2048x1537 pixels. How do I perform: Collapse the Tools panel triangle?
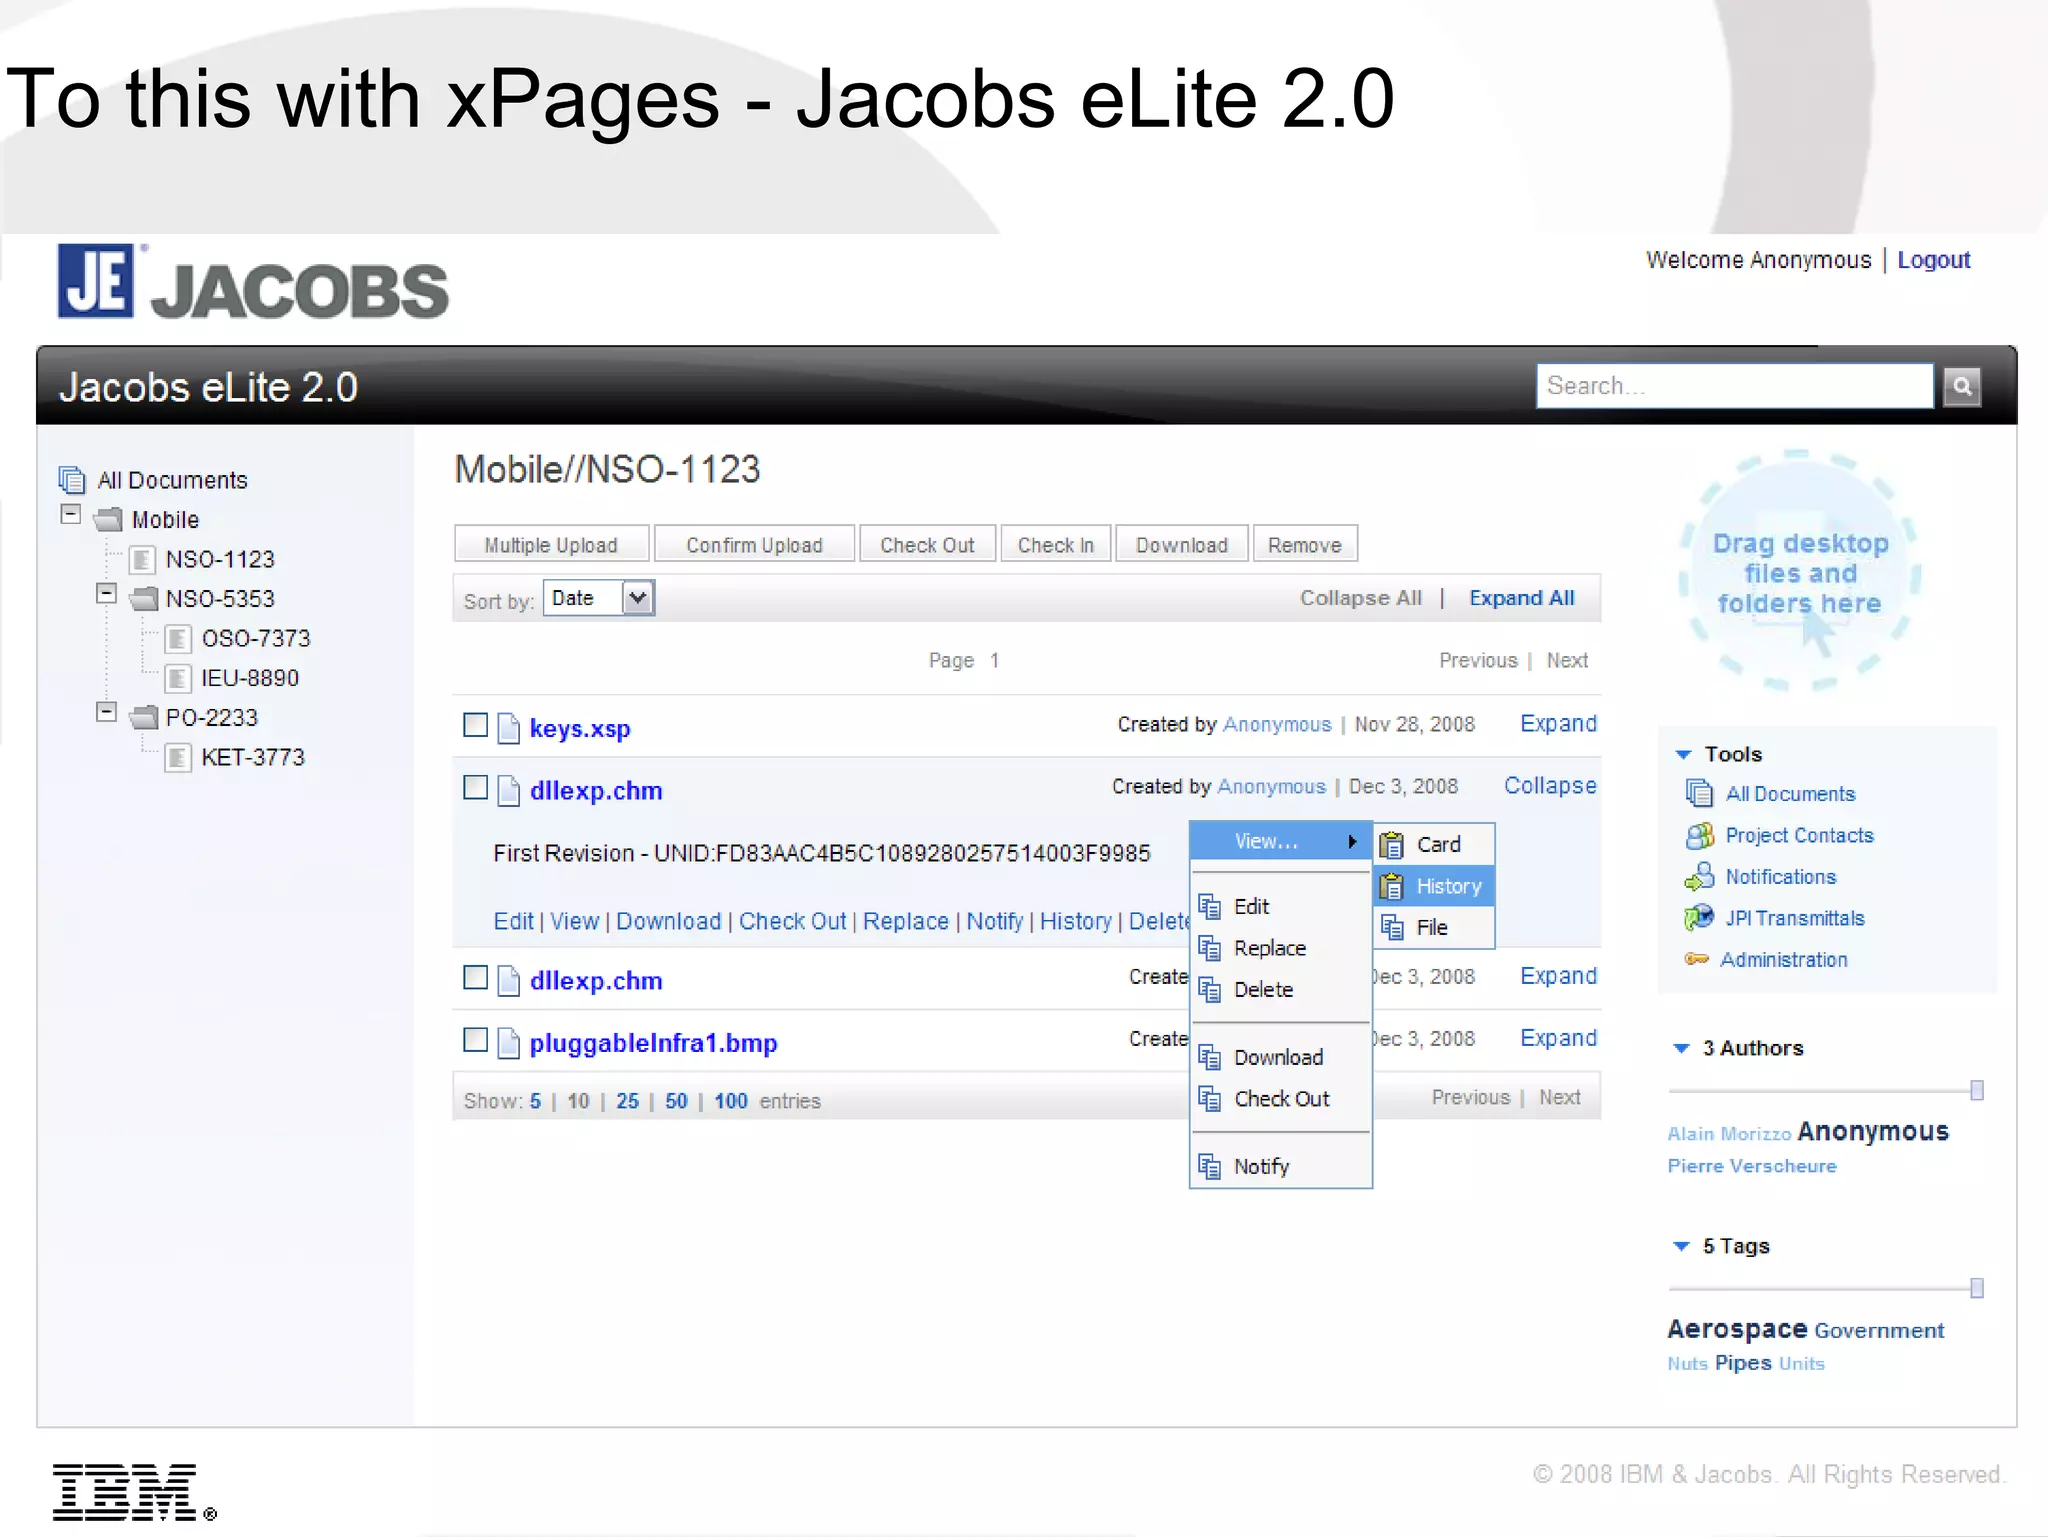click(1683, 754)
